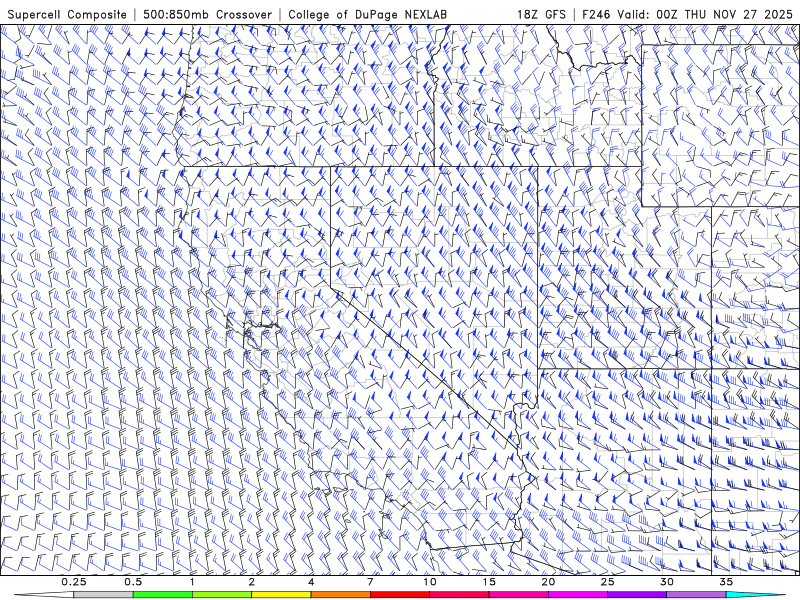This screenshot has height=600, width=800.
Task: Click the legend value 1
Action: tap(192, 582)
